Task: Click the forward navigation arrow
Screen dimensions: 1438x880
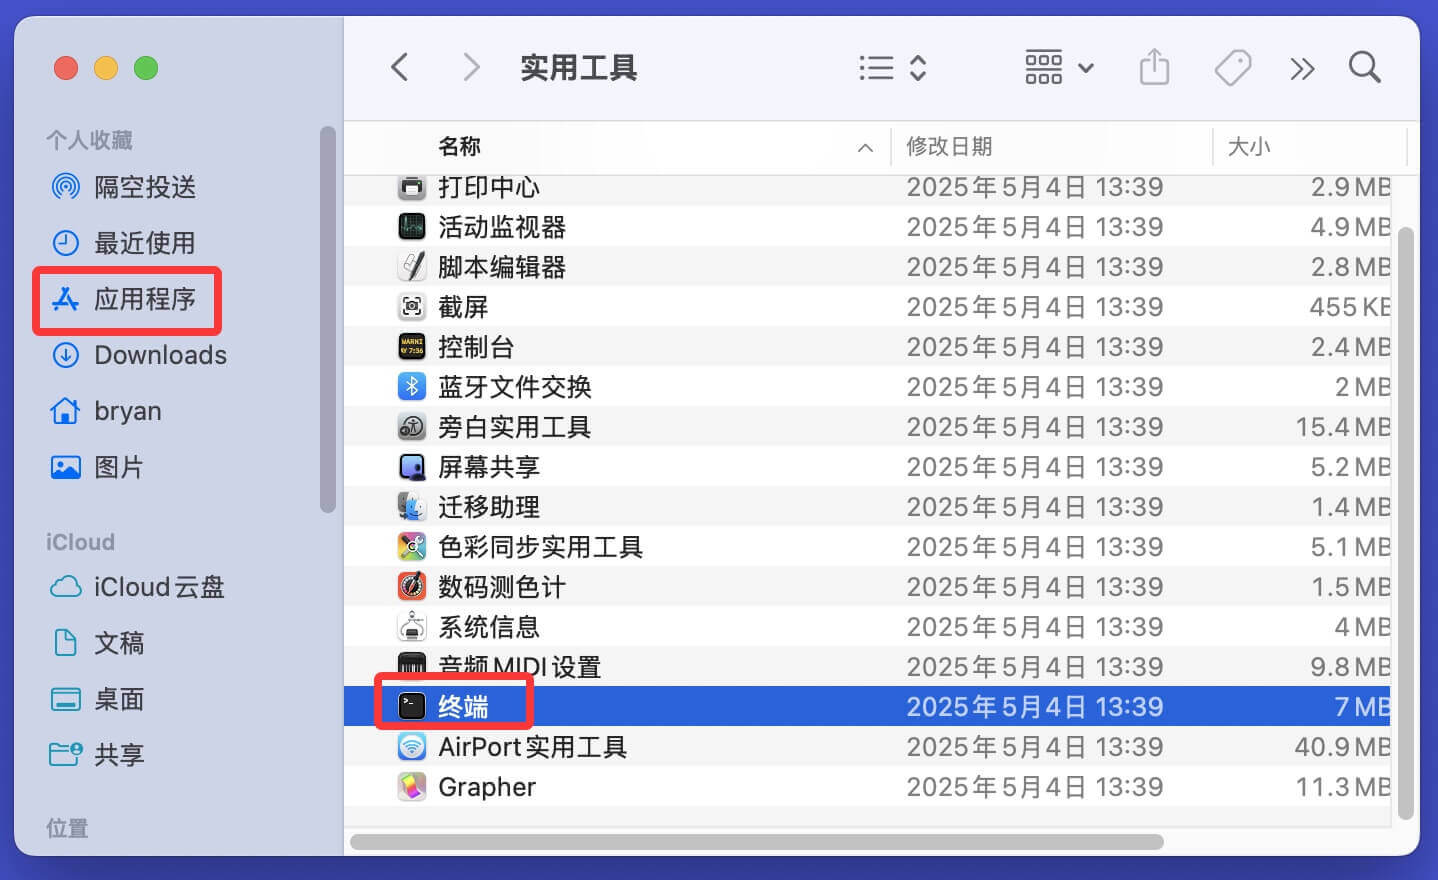Action: (x=471, y=68)
